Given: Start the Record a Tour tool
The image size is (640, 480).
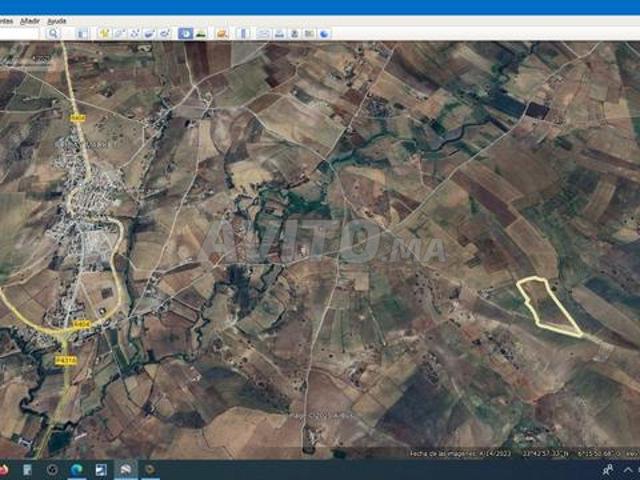Looking at the screenshot, I should click(163, 33).
